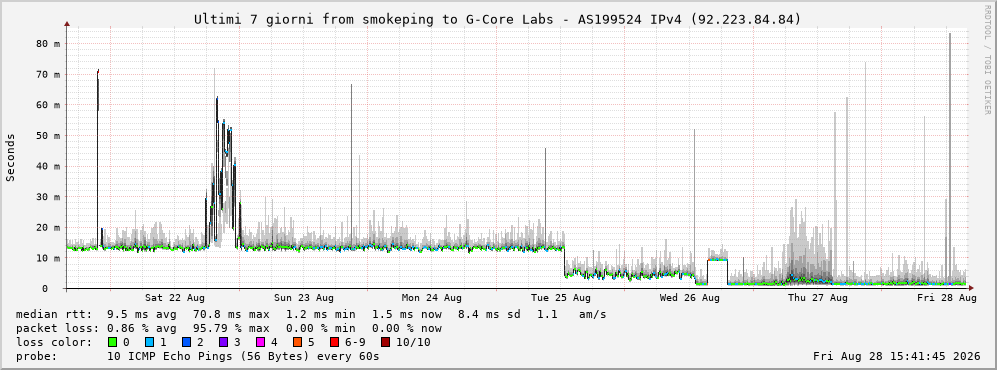This screenshot has height=370, width=997.
Task: Click the Thu 27 Aug axis label
Action: point(818,298)
